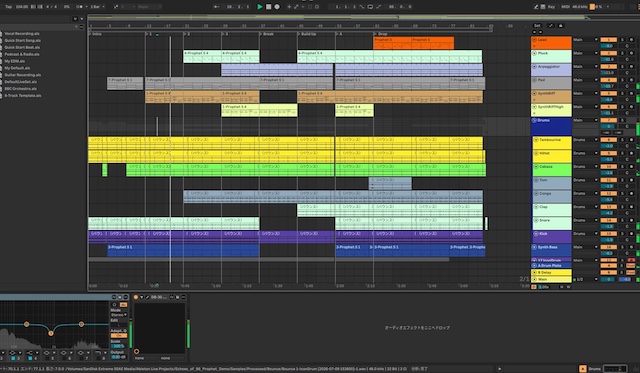Toggle the arrangement Loop switch
This screenshot has width=640, height=373.
[x=370, y=7]
